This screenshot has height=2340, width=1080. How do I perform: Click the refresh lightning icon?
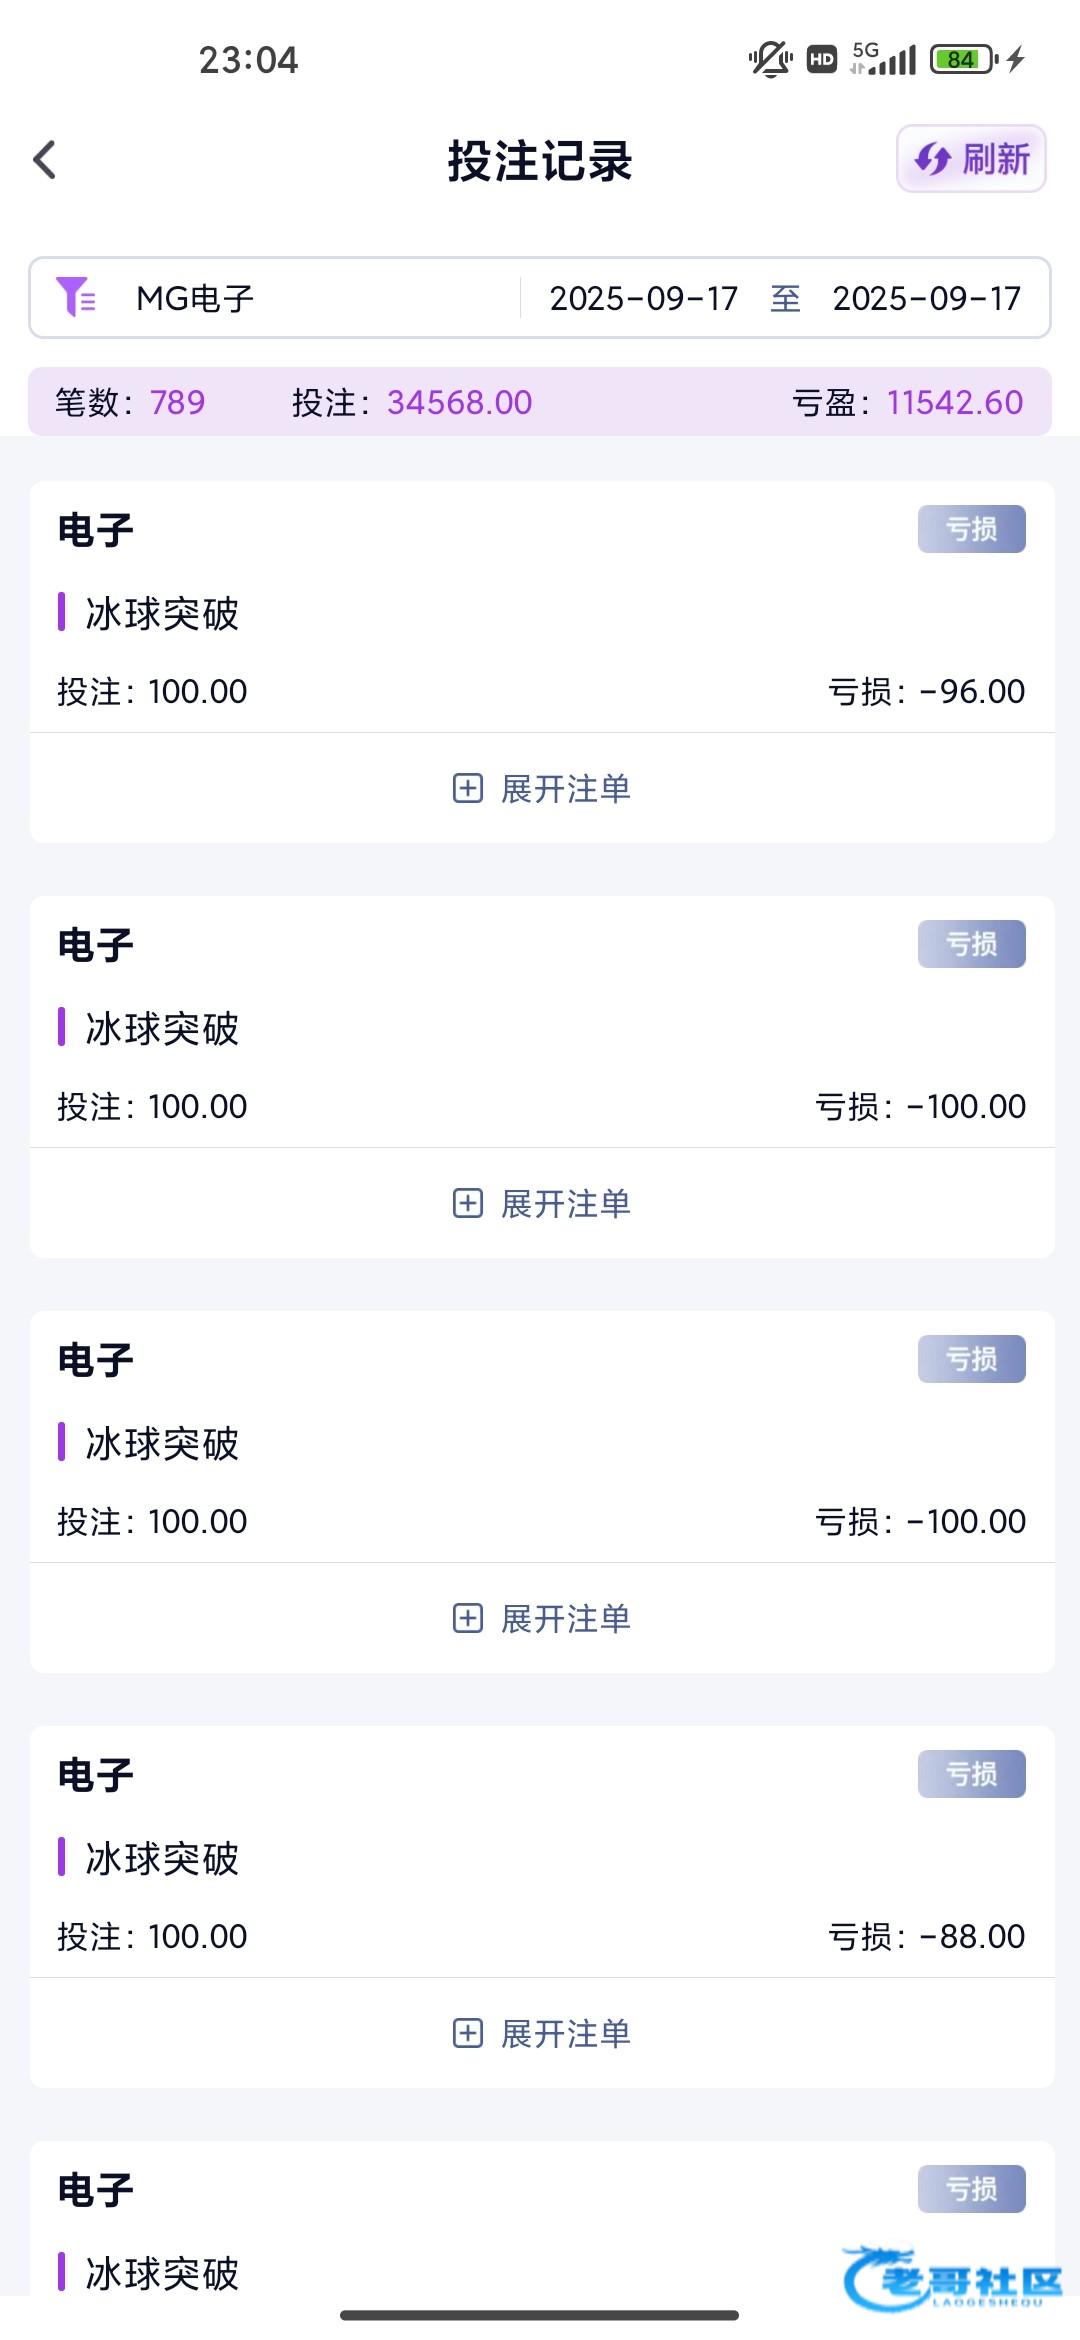coord(933,159)
